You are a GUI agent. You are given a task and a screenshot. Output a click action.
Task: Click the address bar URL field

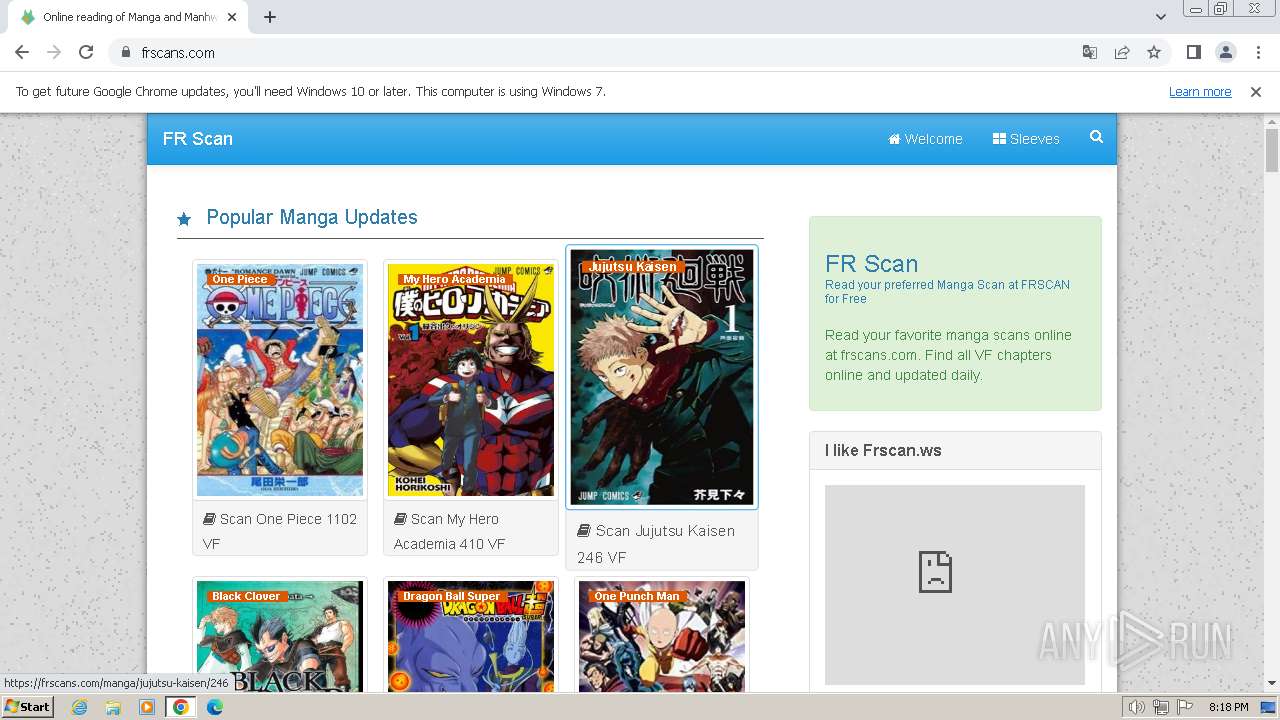click(x=600, y=52)
